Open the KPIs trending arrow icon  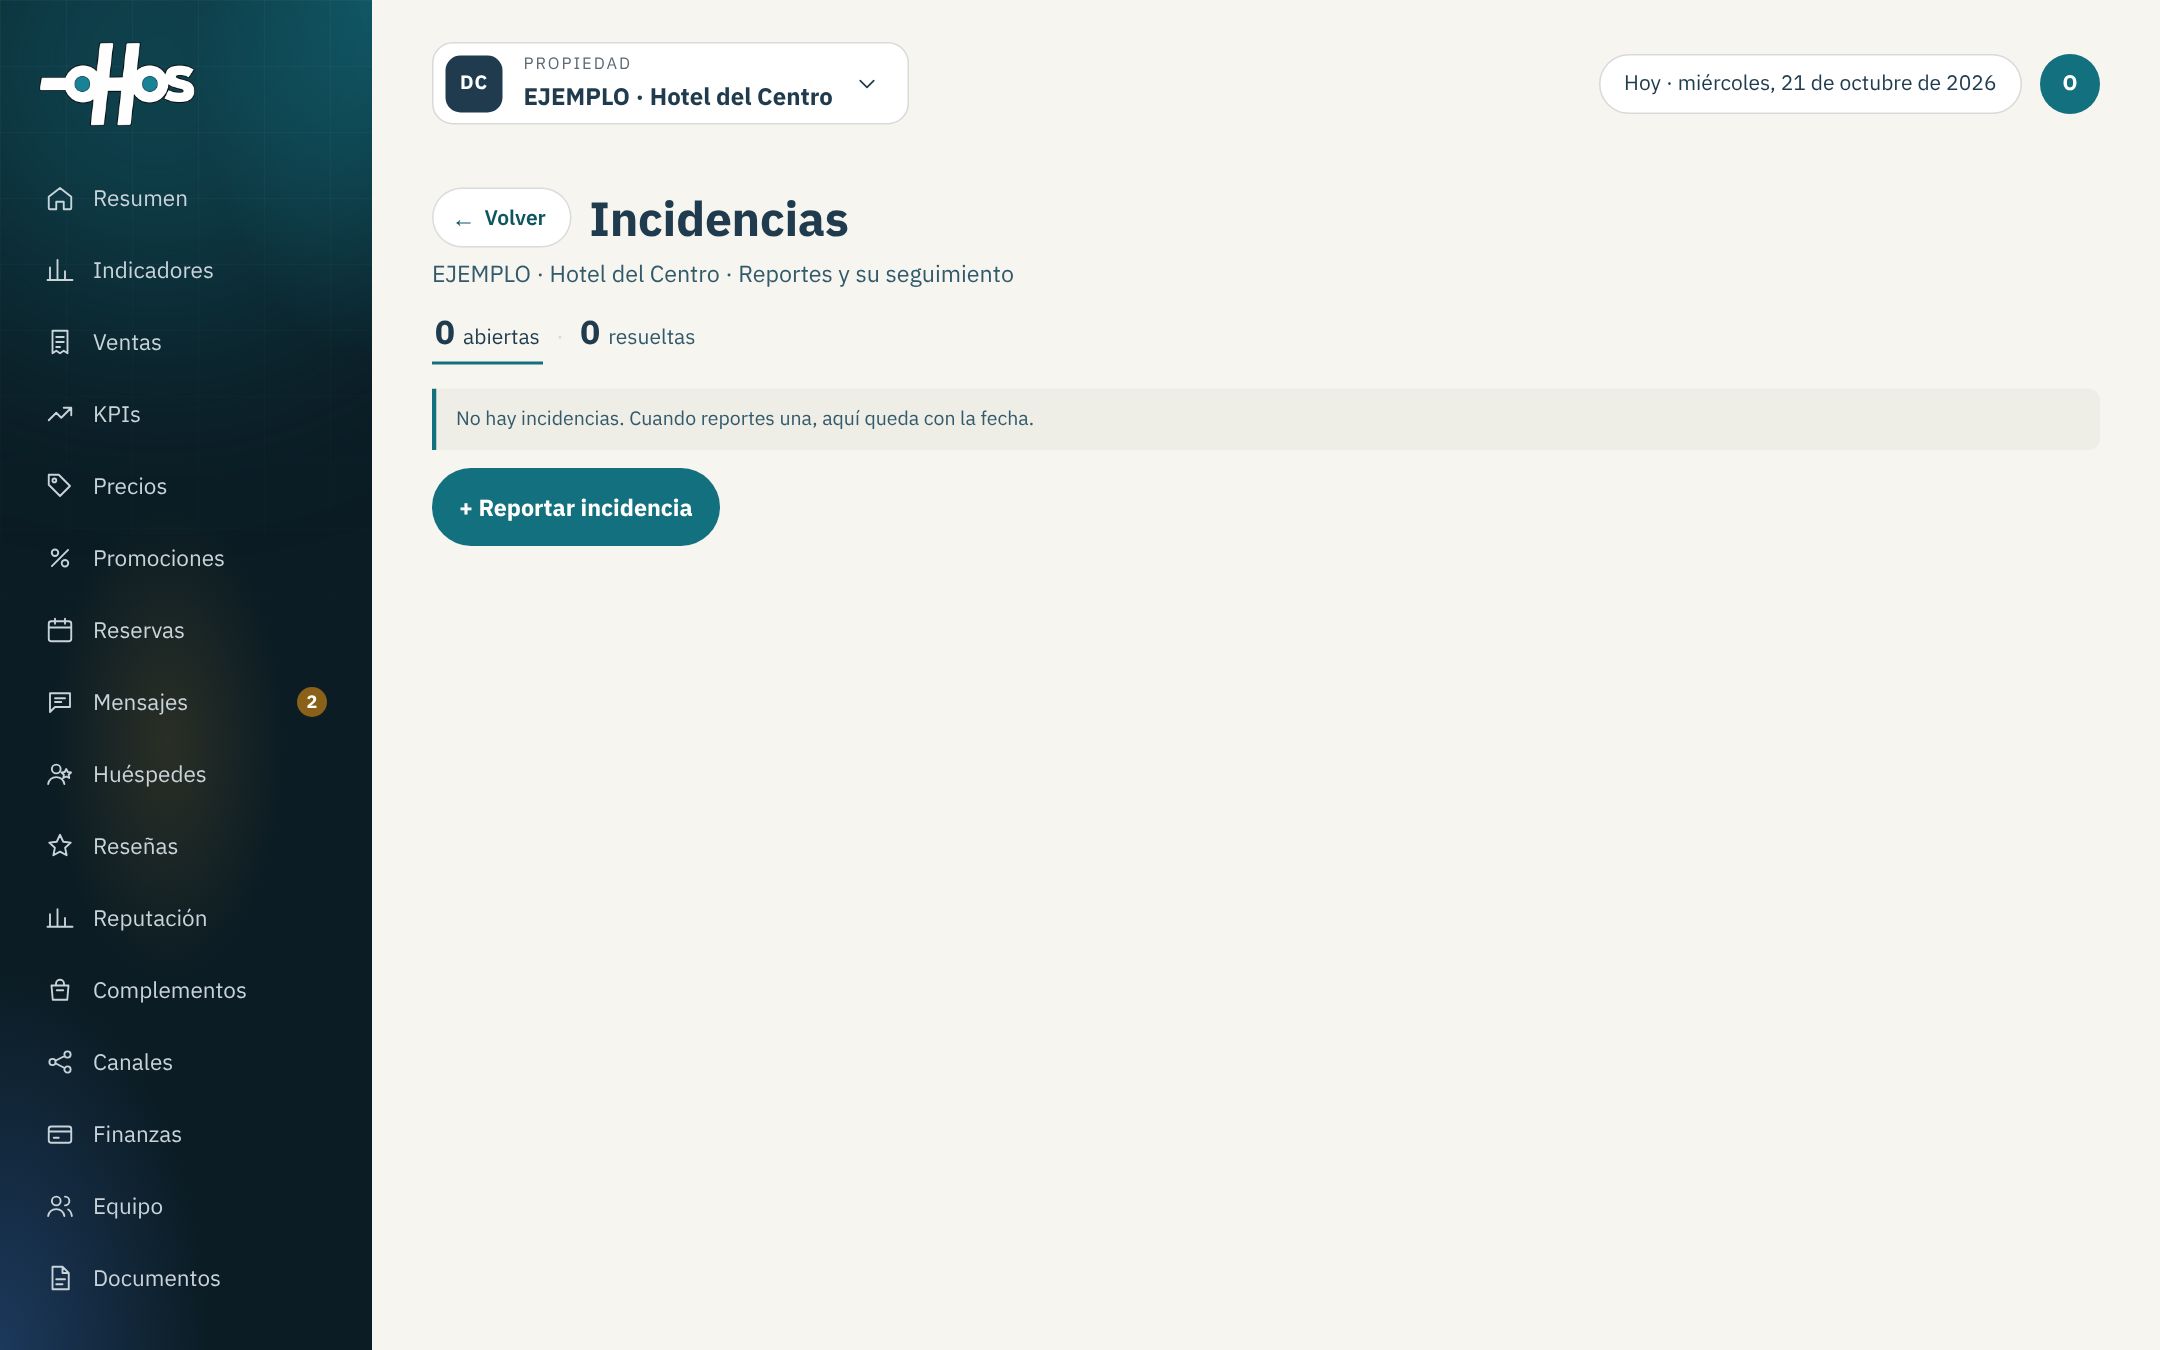click(60, 414)
